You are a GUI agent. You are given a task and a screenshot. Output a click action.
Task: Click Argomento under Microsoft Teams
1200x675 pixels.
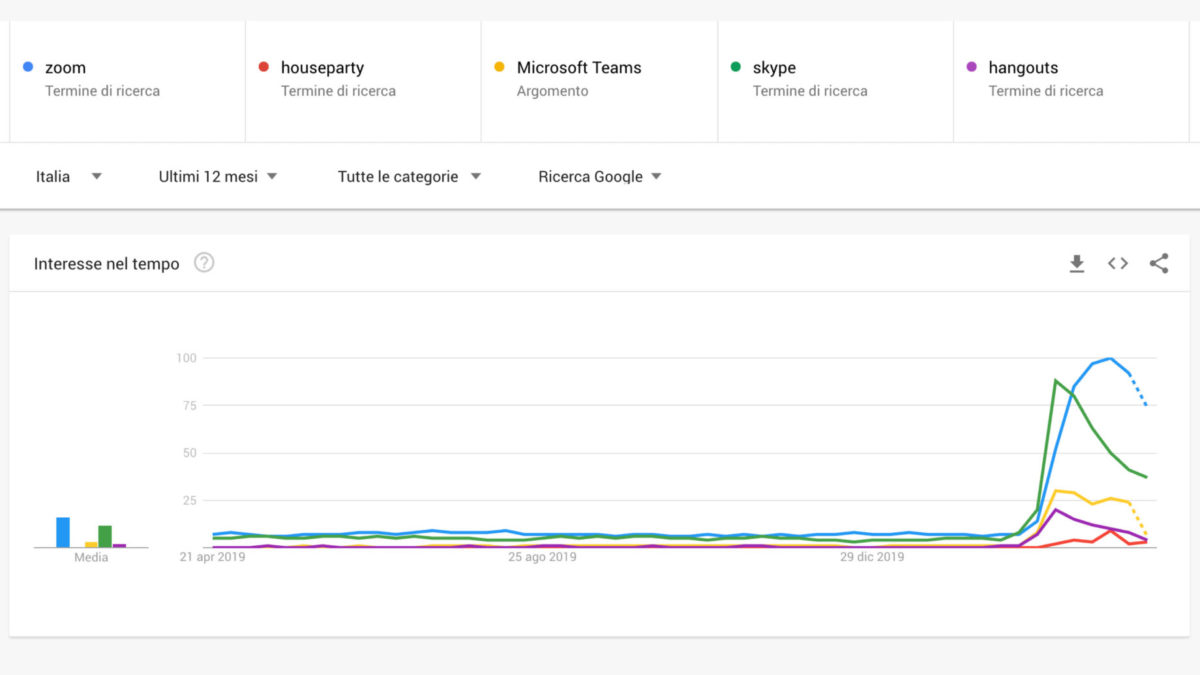pos(552,91)
